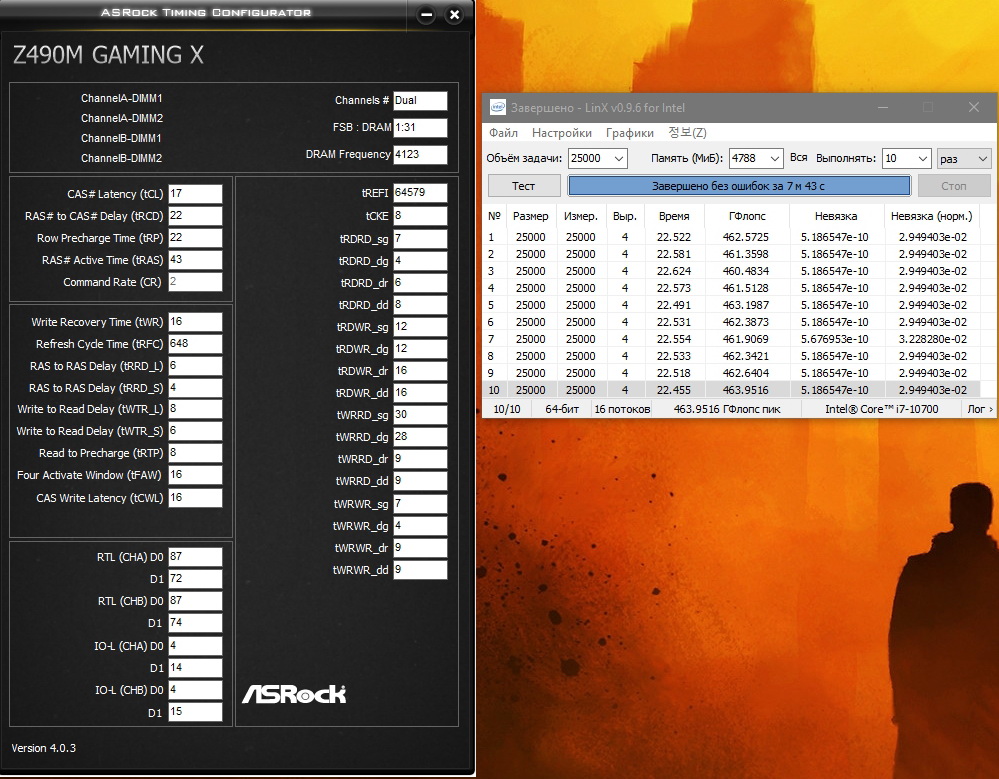The height and width of the screenshot is (779, 999).
Task: Click the CAS Write Latency (tCWL) field
Action: click(x=195, y=497)
